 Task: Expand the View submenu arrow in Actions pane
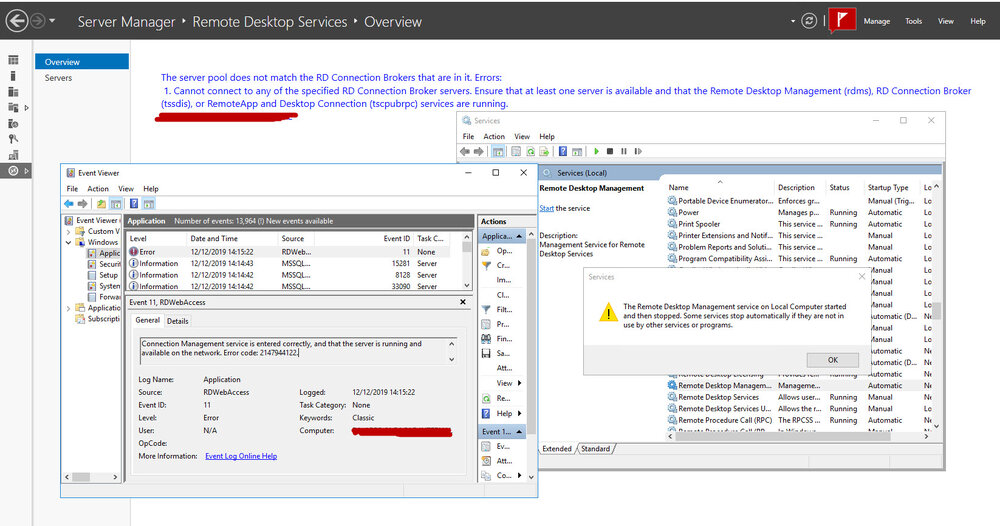(x=520, y=383)
